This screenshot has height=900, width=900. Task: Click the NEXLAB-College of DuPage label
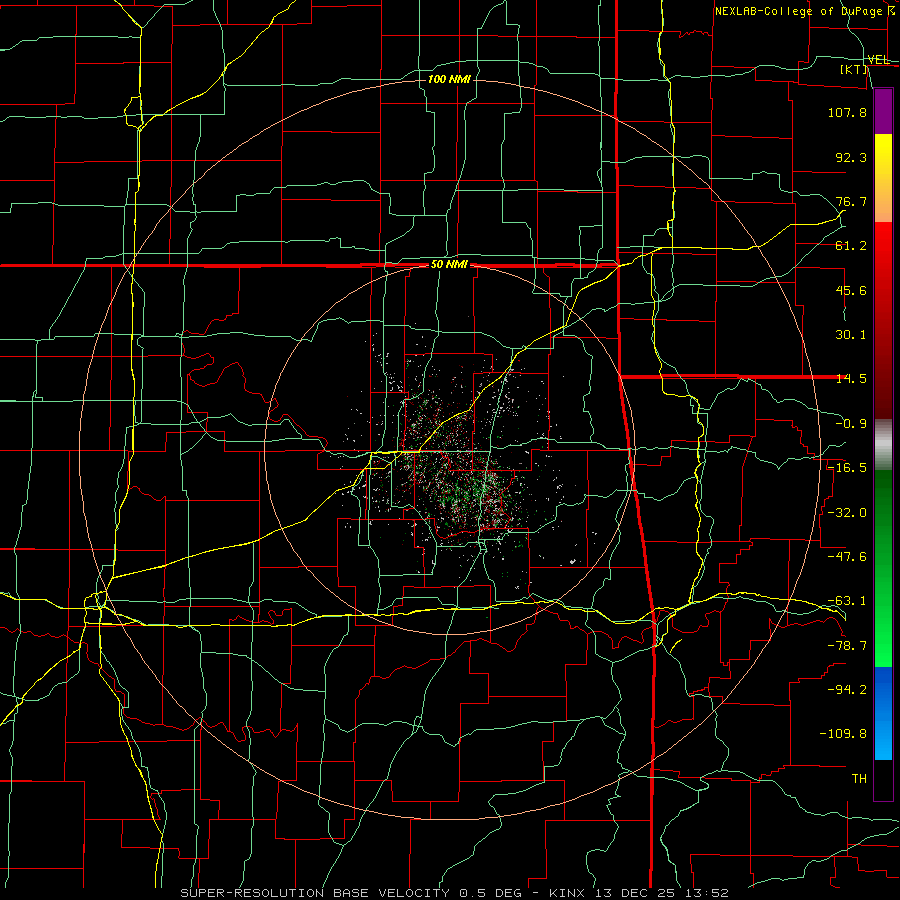tap(798, 11)
